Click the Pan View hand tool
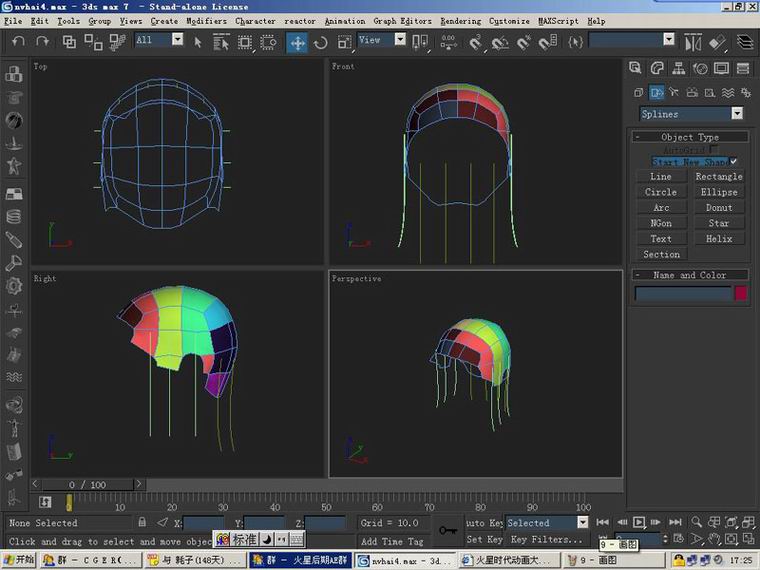This screenshot has width=760, height=570. click(x=713, y=538)
